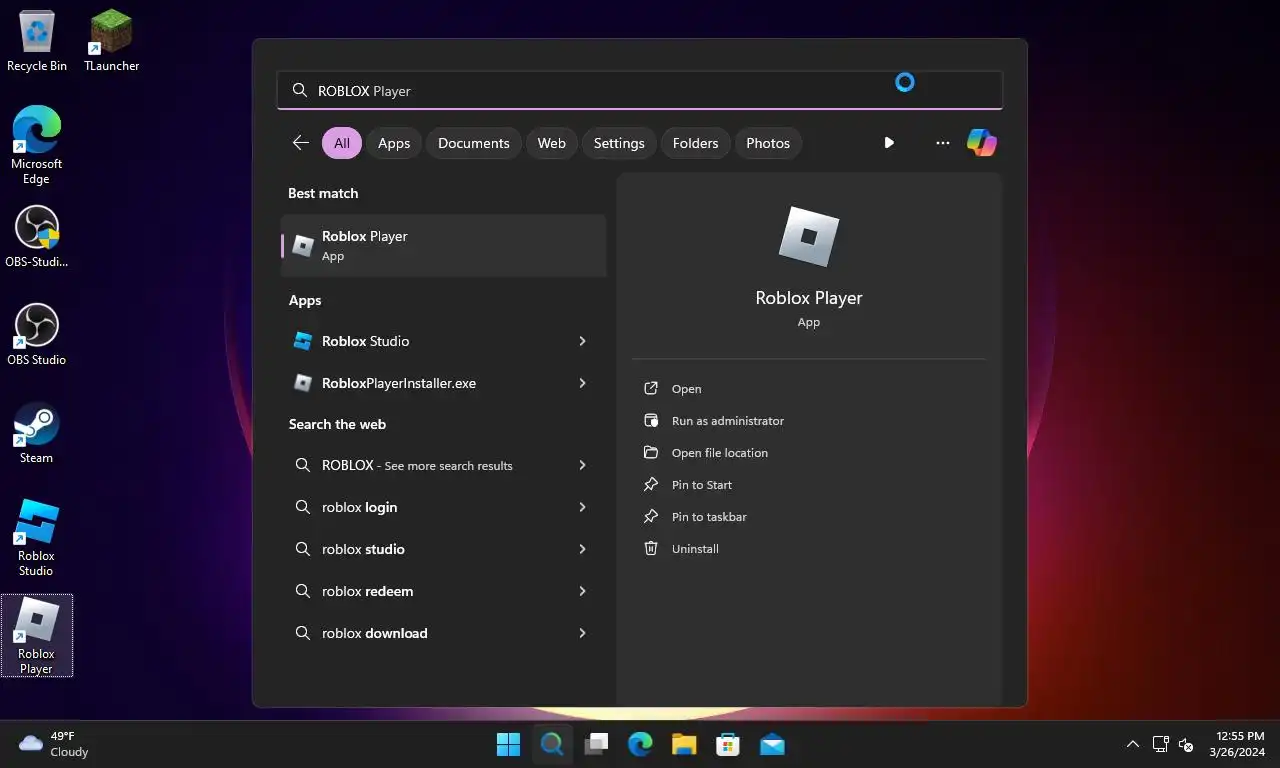Select the Microsoft Edge desktop shortcut
The image size is (1280, 768).
point(37,145)
